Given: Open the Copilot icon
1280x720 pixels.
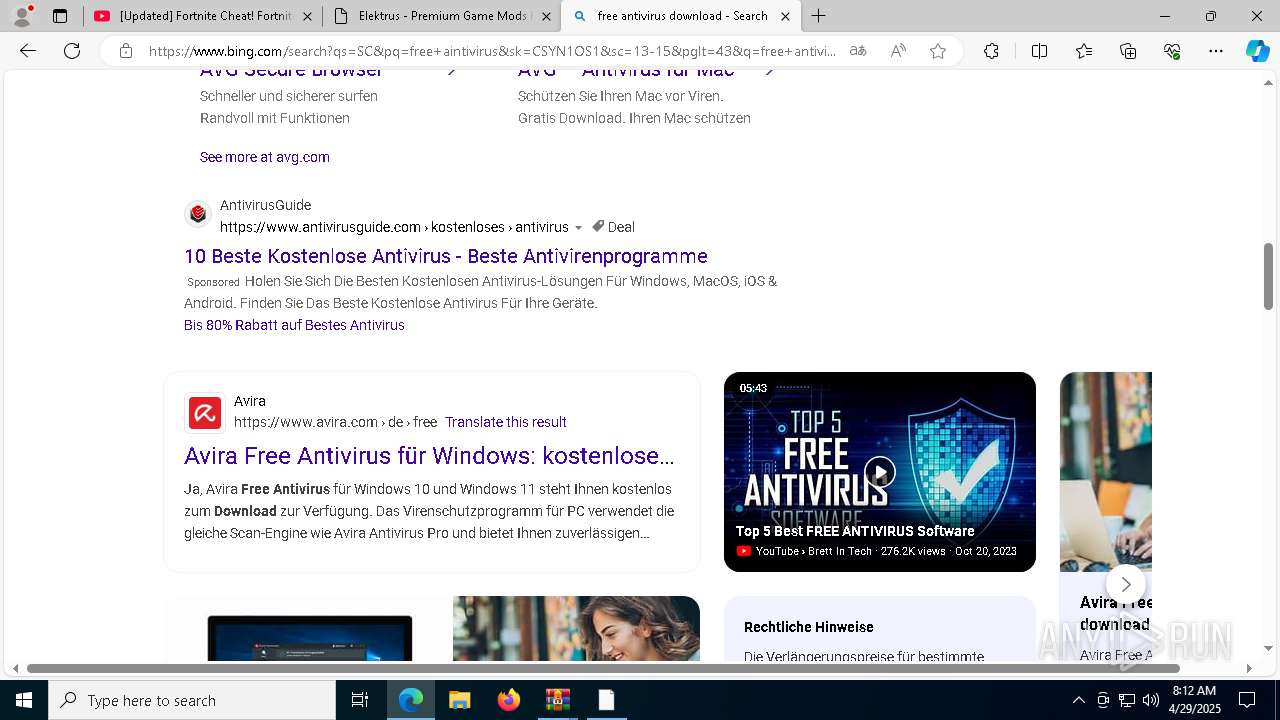Looking at the screenshot, I should (x=1257, y=51).
